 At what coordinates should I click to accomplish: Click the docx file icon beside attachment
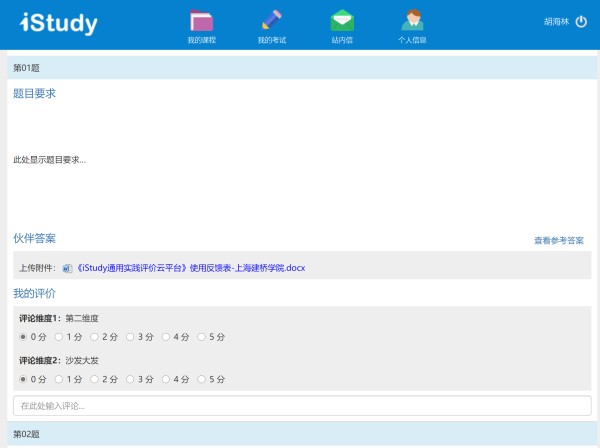coord(67,268)
